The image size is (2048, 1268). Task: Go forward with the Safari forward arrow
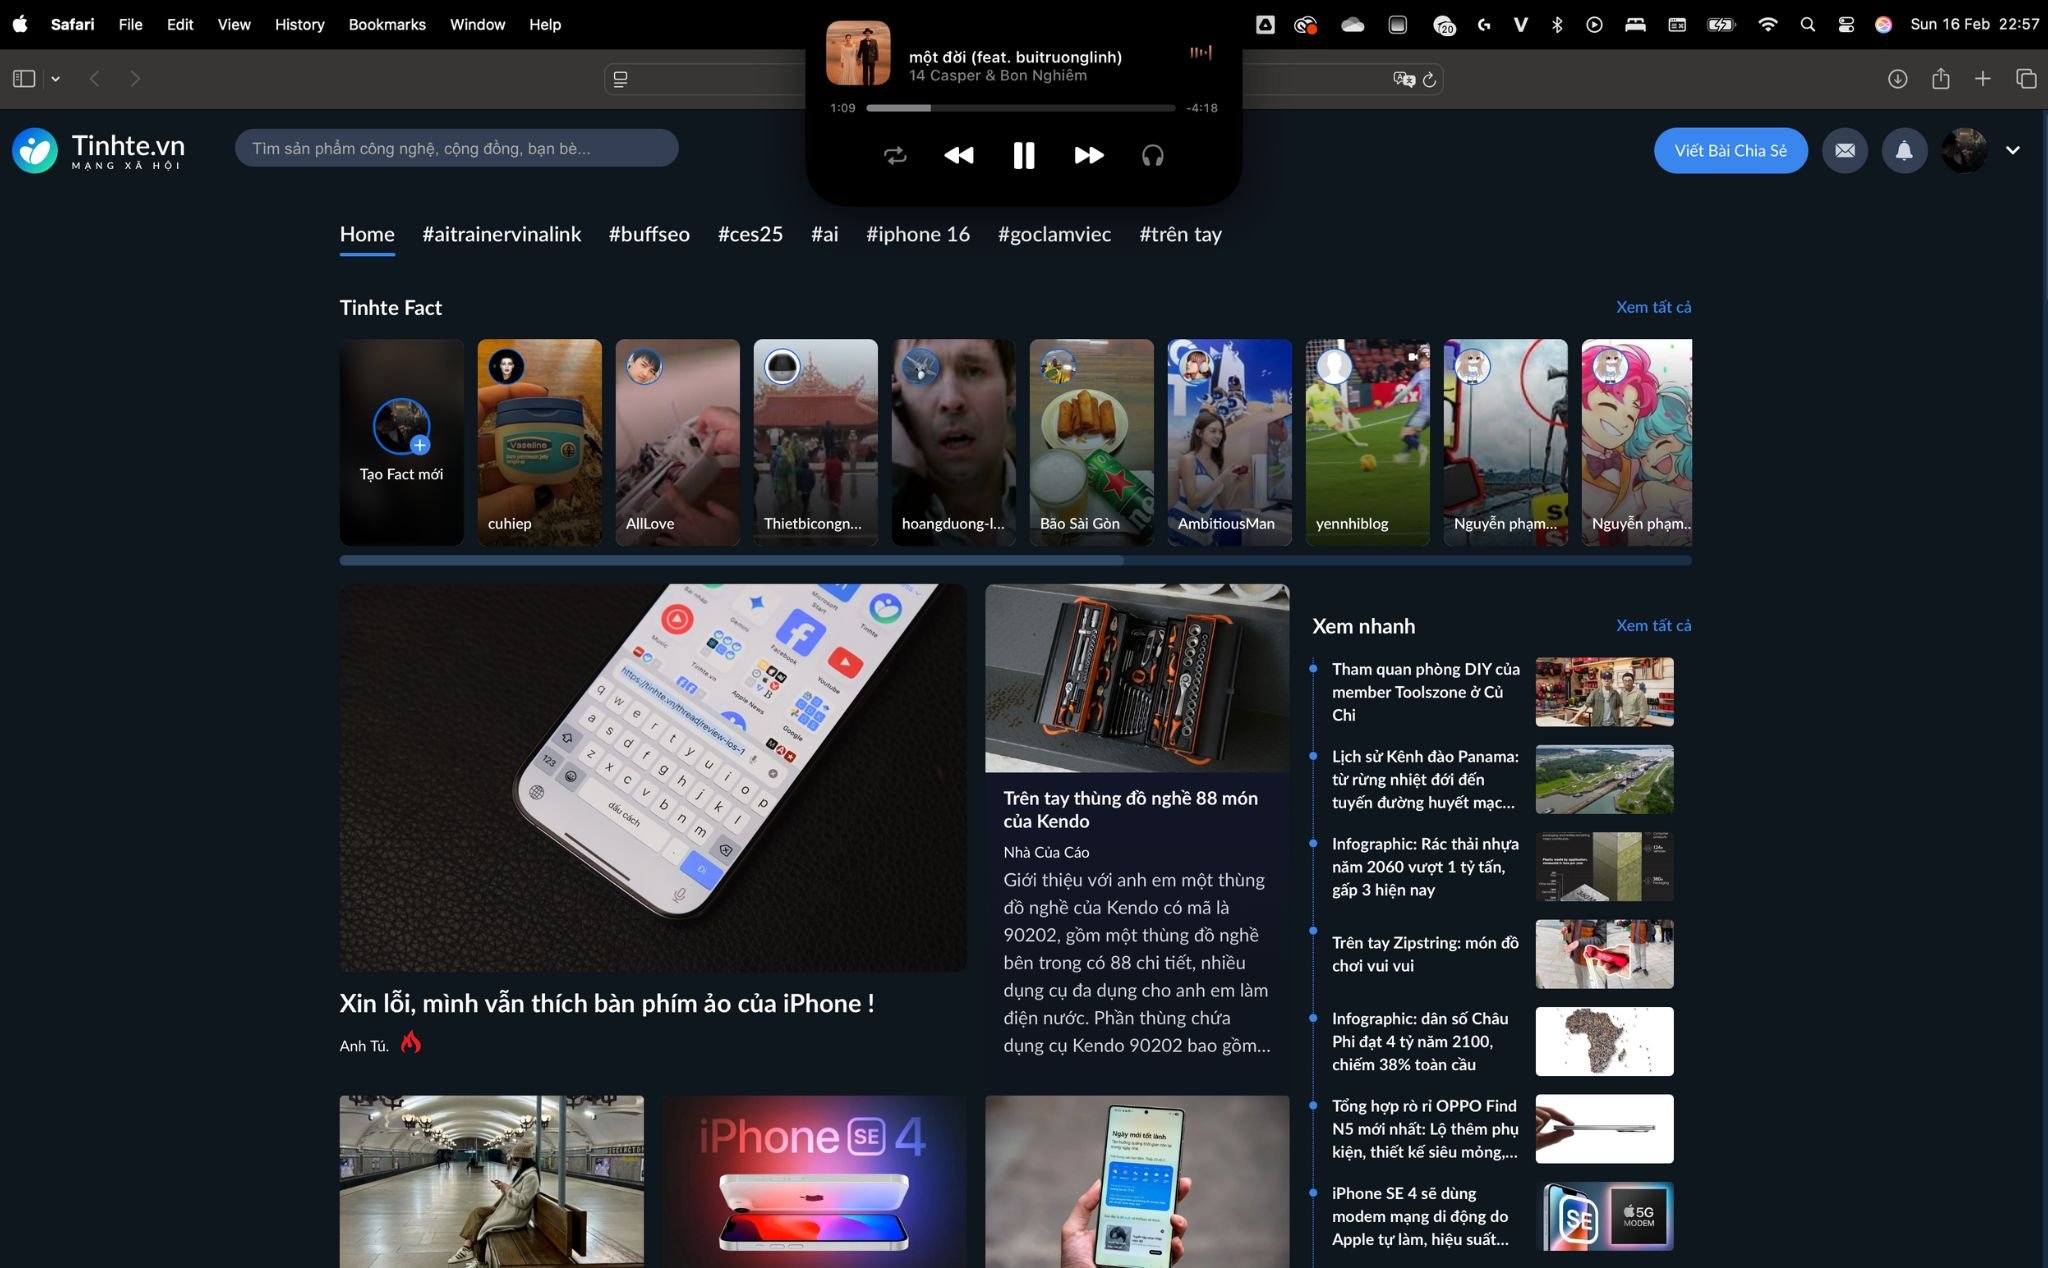point(135,78)
